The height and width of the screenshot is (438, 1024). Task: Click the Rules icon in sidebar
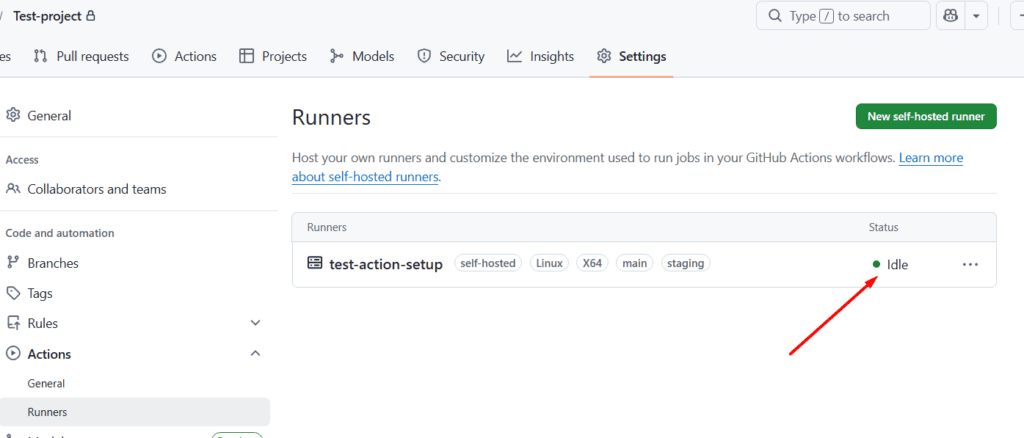[12, 323]
